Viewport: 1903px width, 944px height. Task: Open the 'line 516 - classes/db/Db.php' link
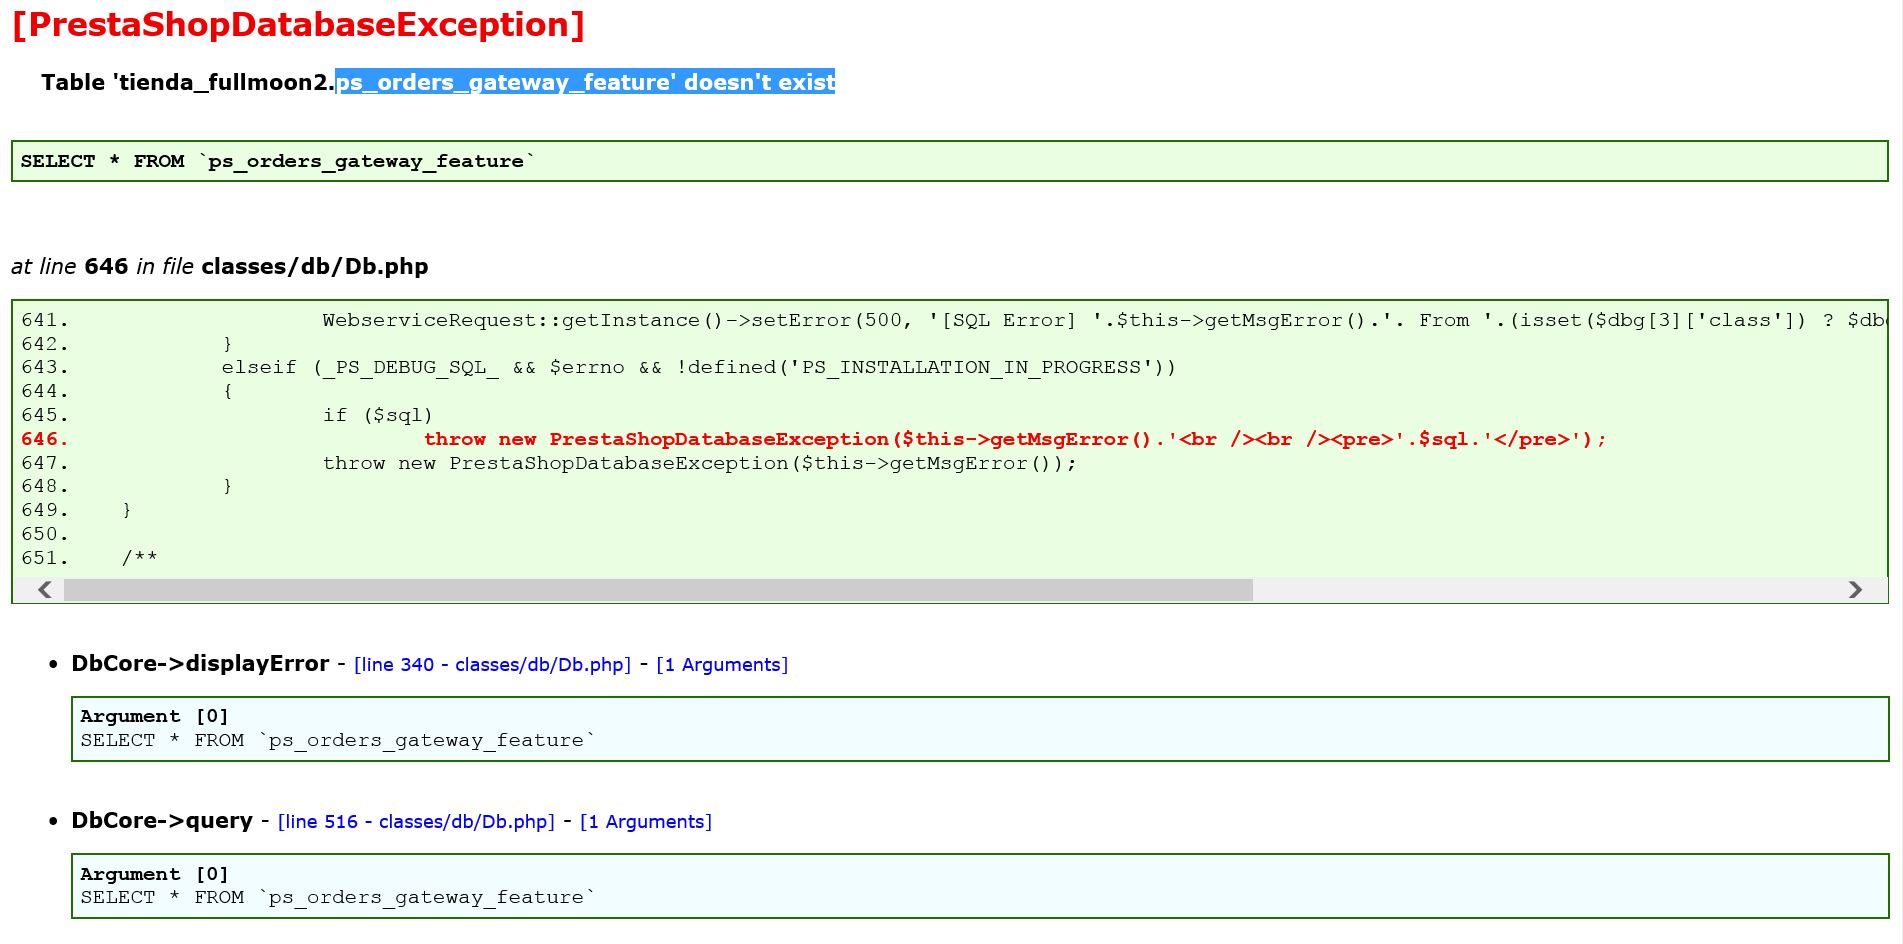click(x=416, y=822)
